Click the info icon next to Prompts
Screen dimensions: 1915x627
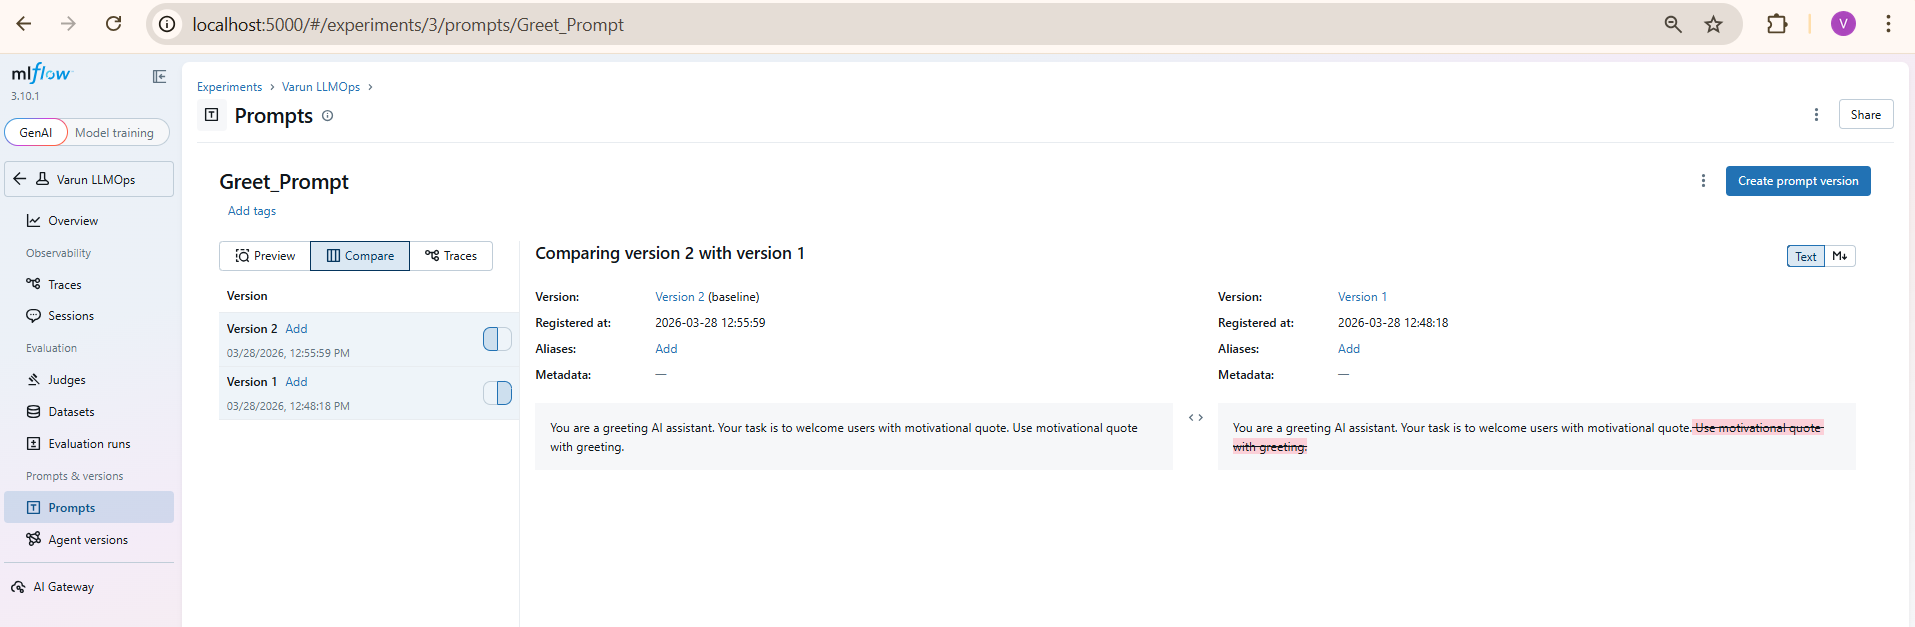click(327, 116)
